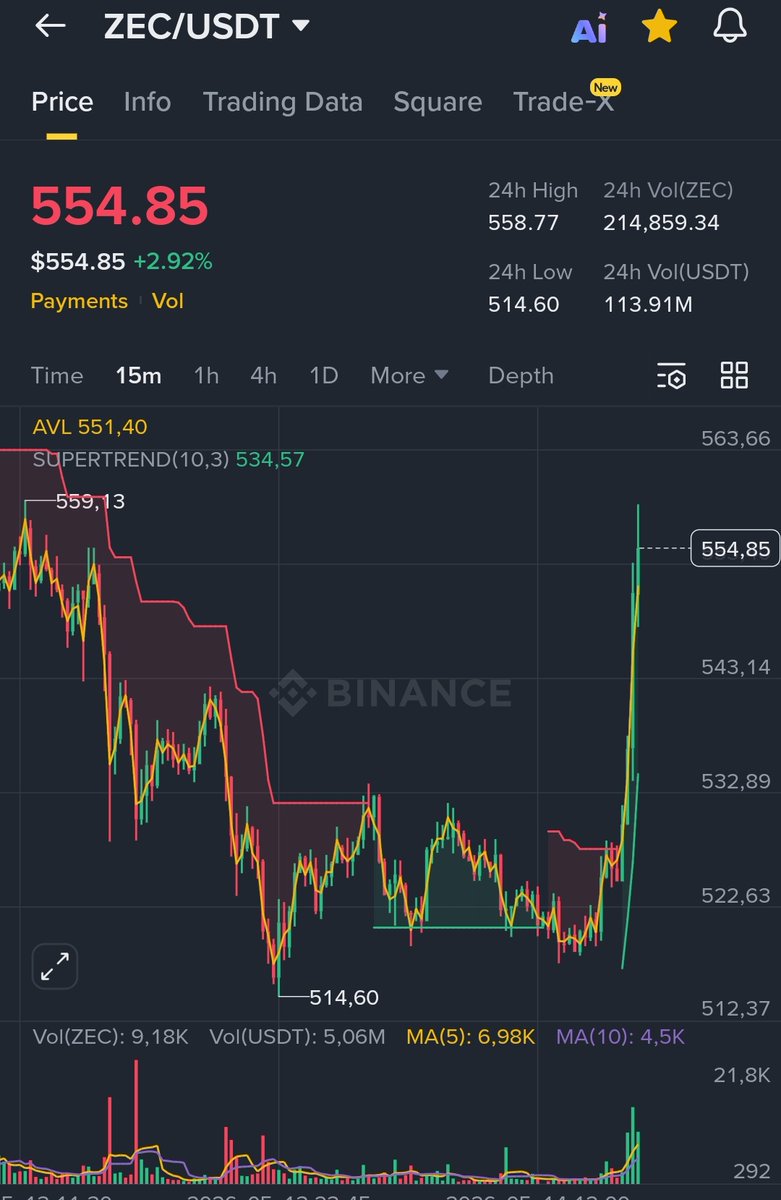
Task: Open the Square tab
Action: (x=438, y=102)
